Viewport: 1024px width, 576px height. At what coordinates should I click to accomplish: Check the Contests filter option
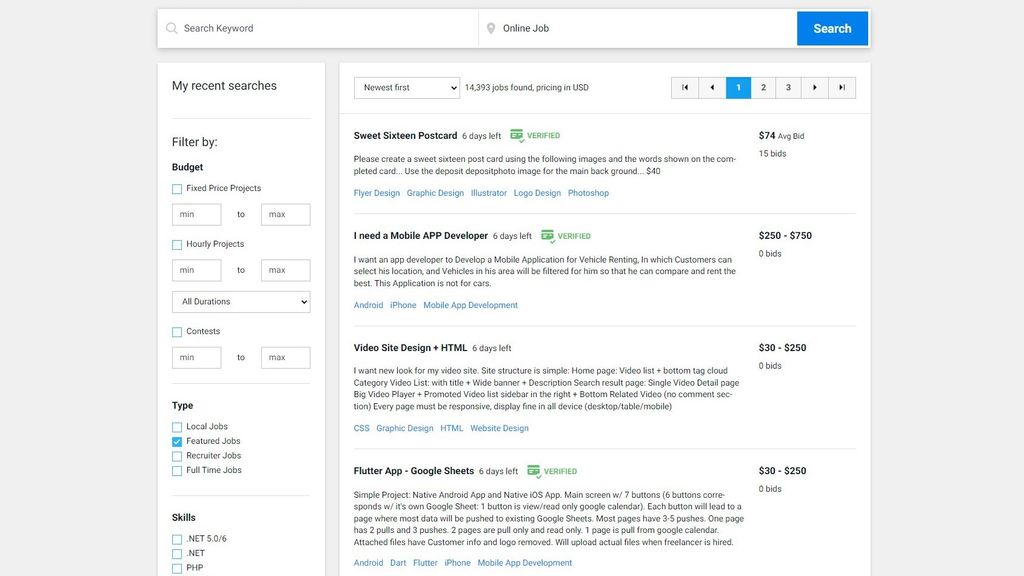176,331
